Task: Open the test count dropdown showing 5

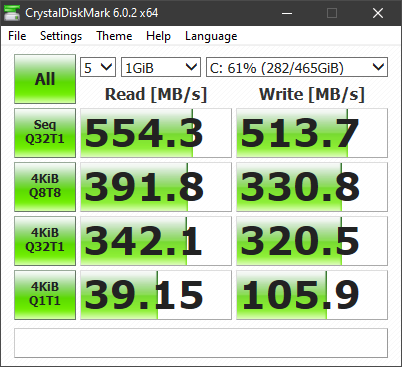Action: tap(98, 67)
